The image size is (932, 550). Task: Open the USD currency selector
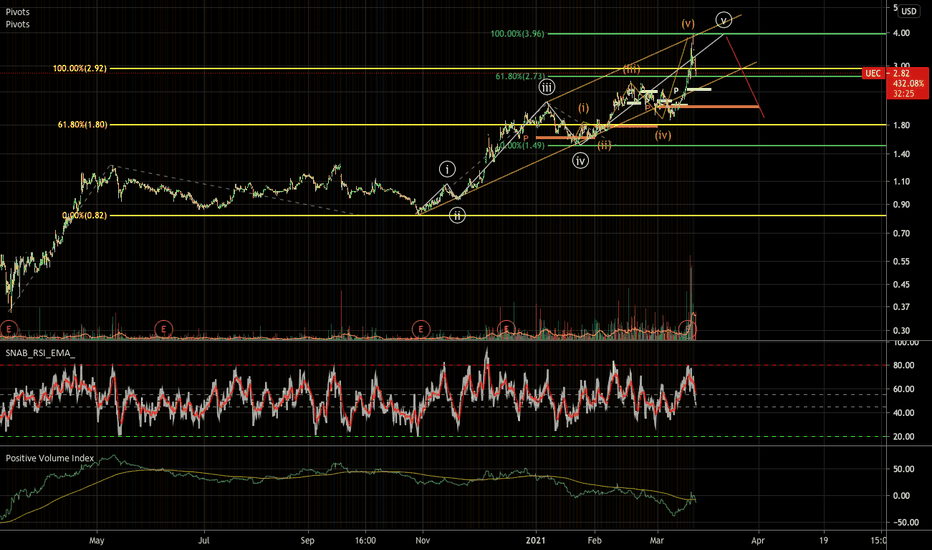(x=908, y=11)
